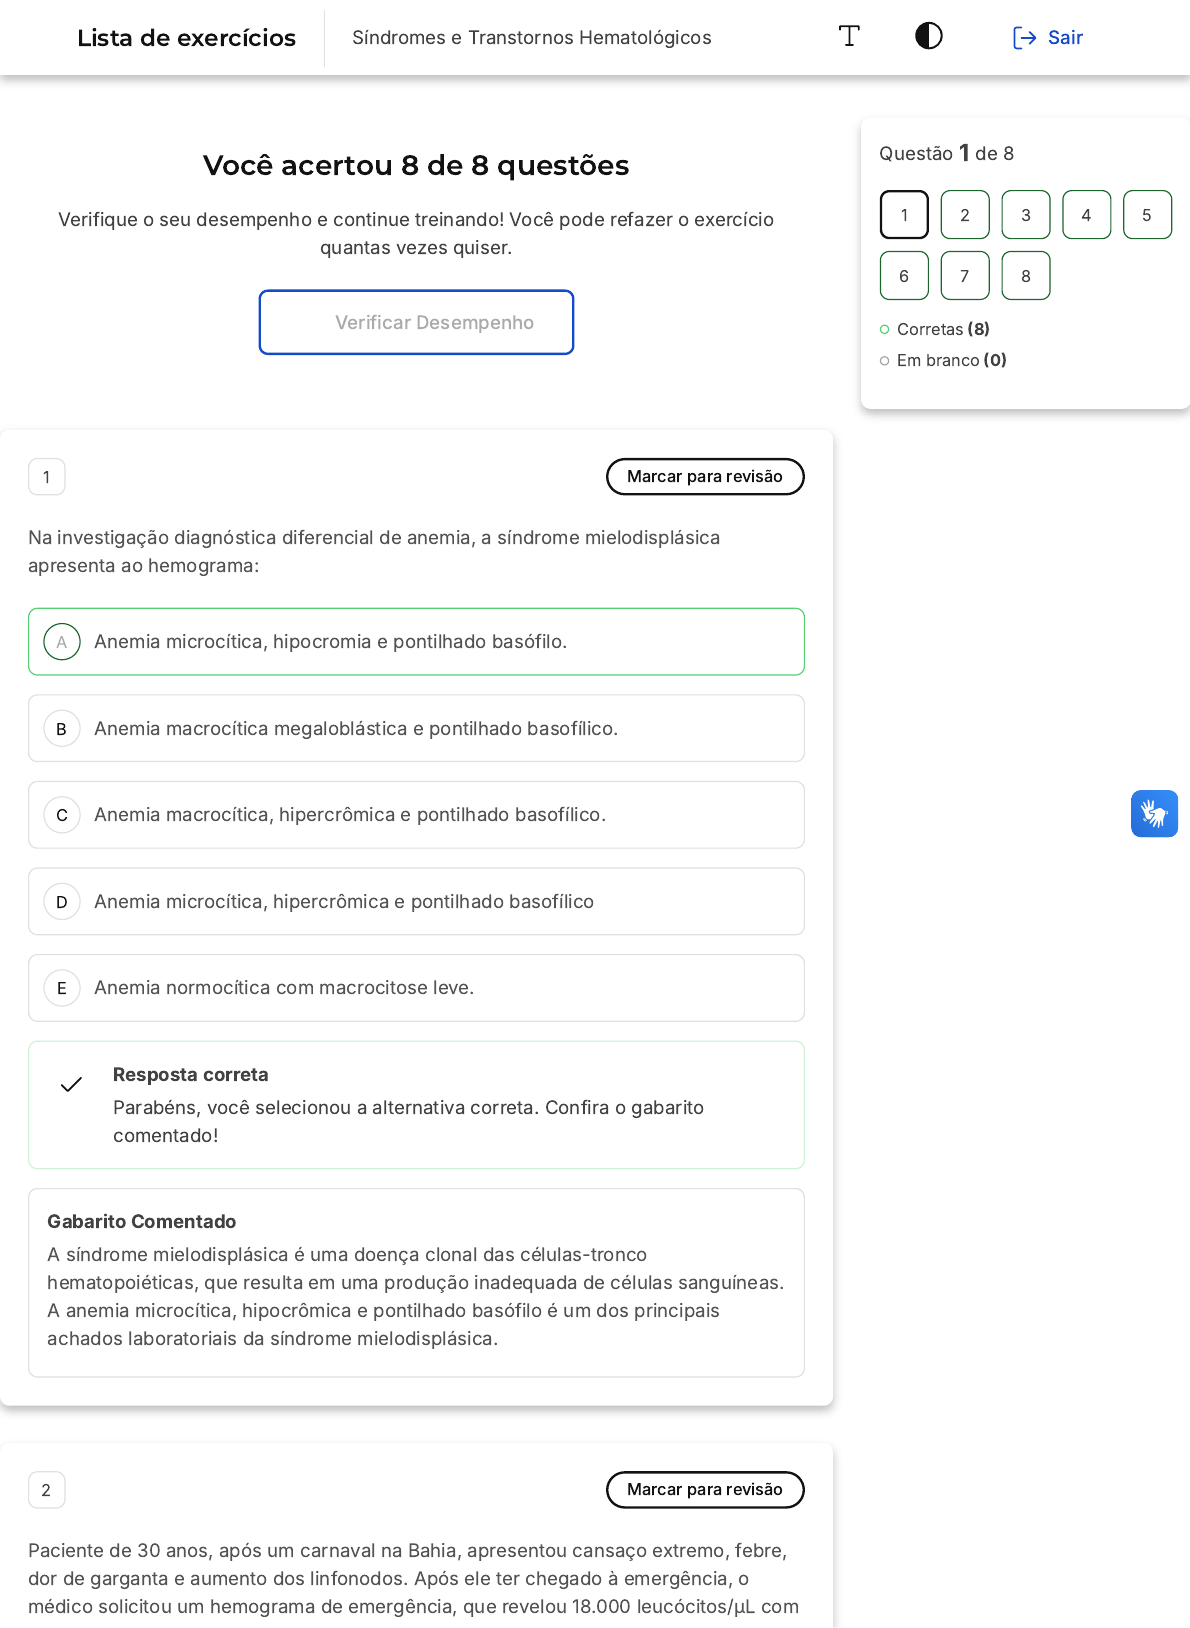The image size is (1190, 1628).
Task: Navigate to question 5 box
Action: pos(1147,215)
